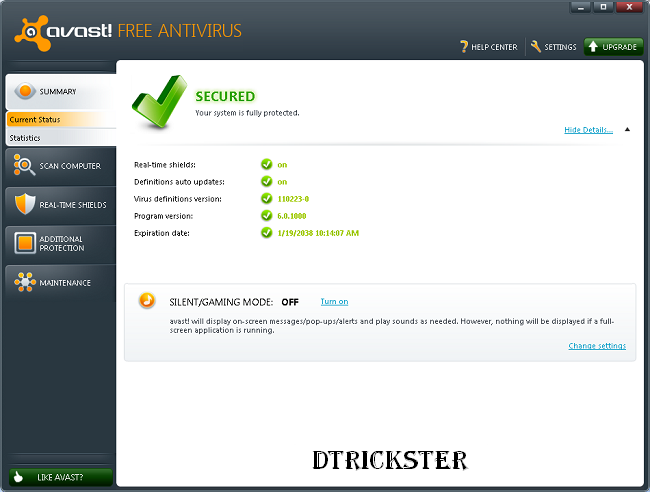The image size is (650, 492).
Task: Click the Scan Computer magnifier icon
Action: point(24,165)
